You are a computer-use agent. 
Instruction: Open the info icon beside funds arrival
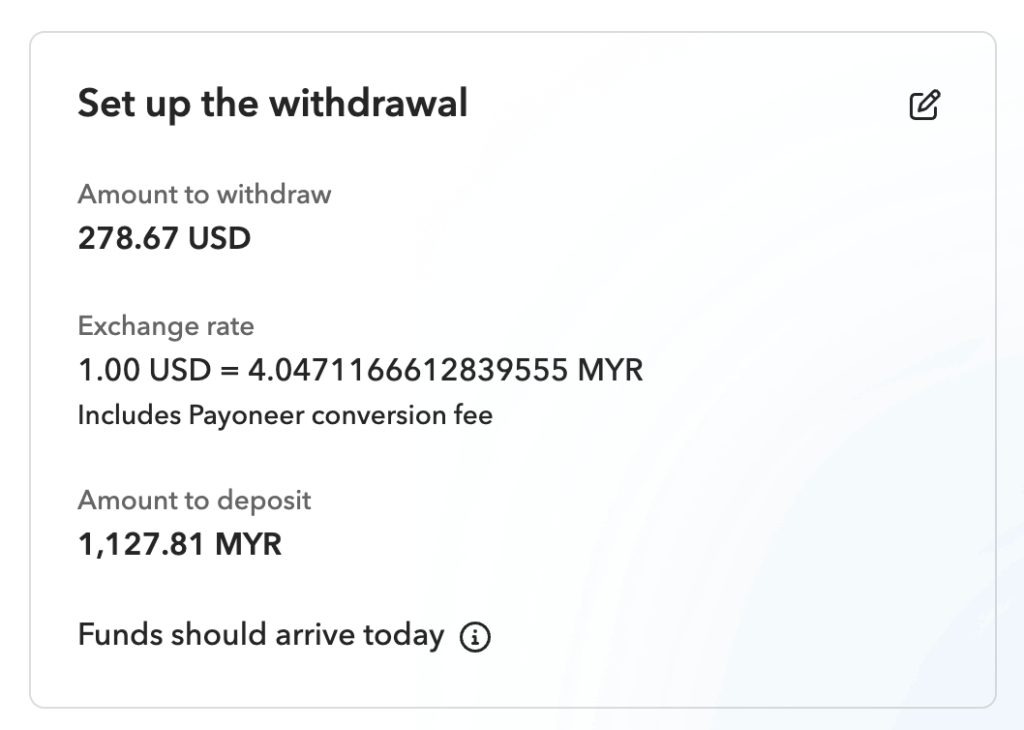(x=475, y=636)
